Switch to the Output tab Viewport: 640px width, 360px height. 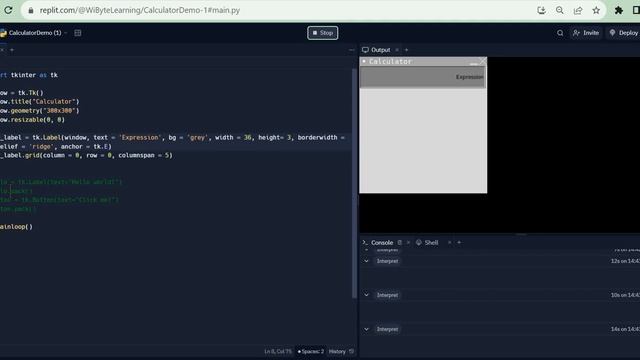click(376, 50)
